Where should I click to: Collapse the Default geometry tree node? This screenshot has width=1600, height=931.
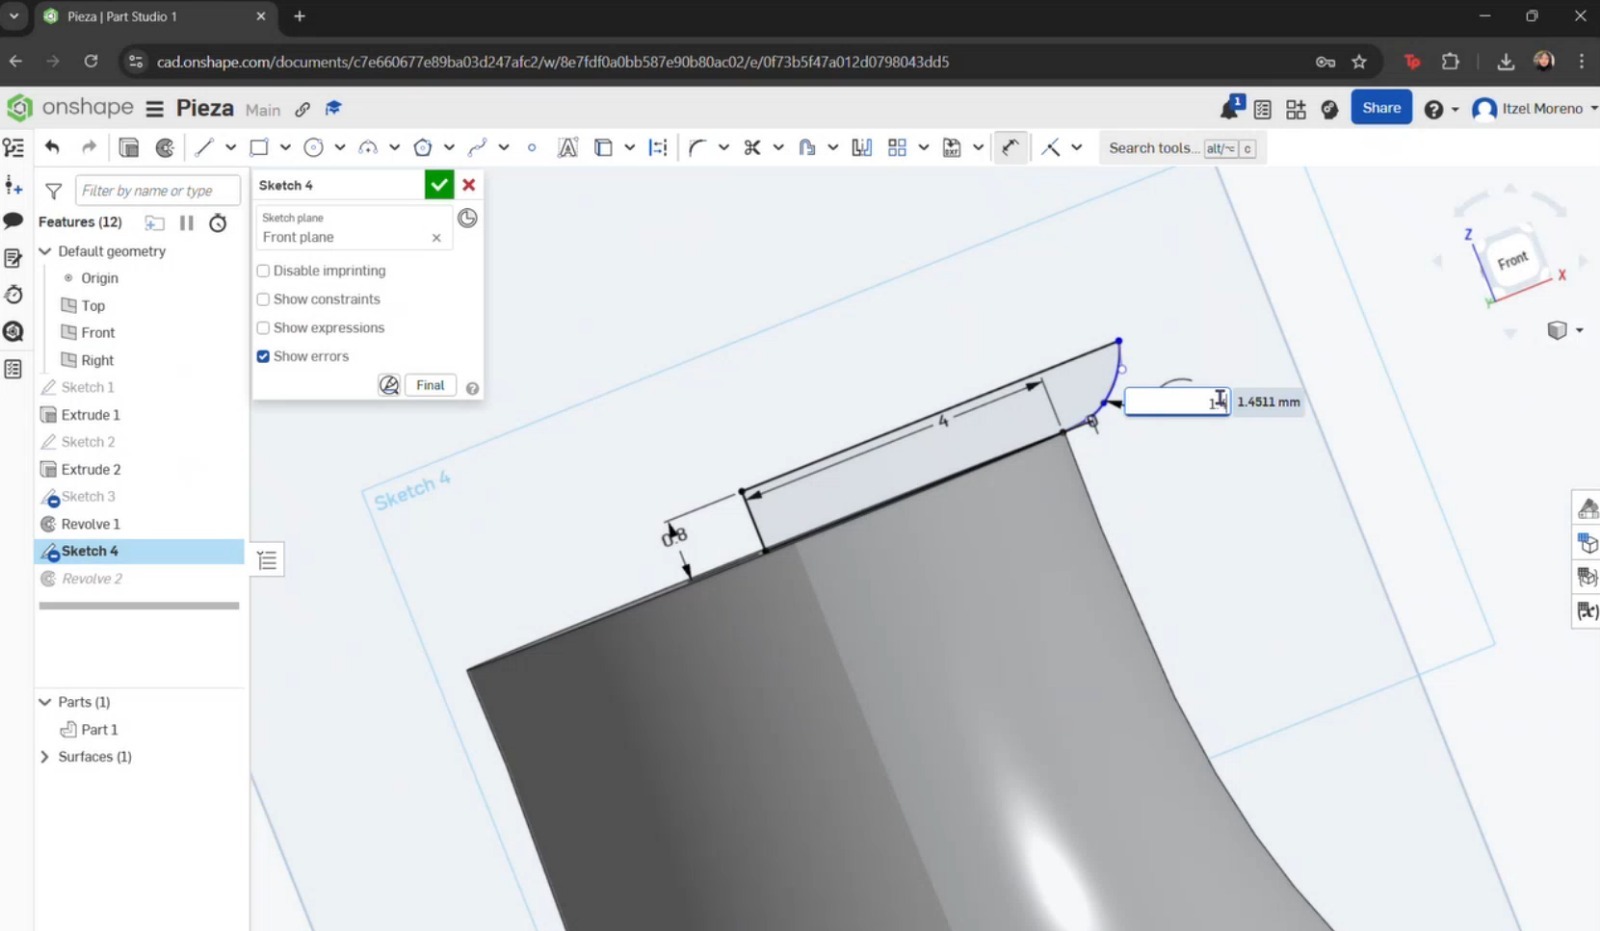[45, 251]
